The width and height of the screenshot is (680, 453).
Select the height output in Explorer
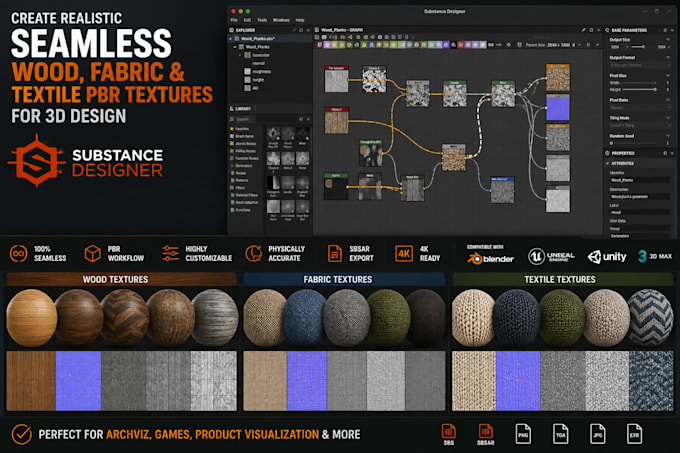254,80
